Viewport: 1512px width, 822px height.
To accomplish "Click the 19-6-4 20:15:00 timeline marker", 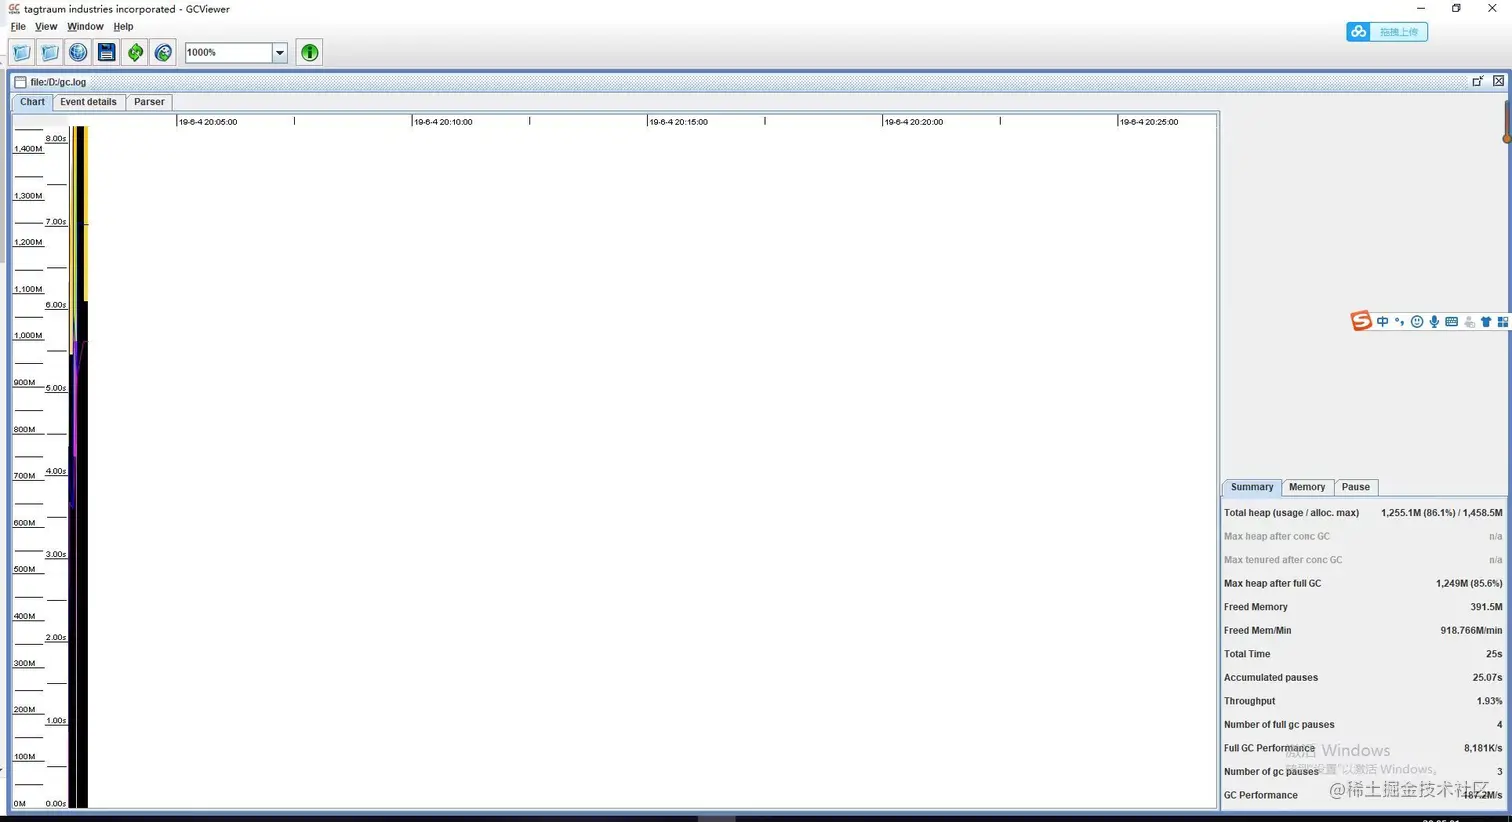I will pos(678,122).
